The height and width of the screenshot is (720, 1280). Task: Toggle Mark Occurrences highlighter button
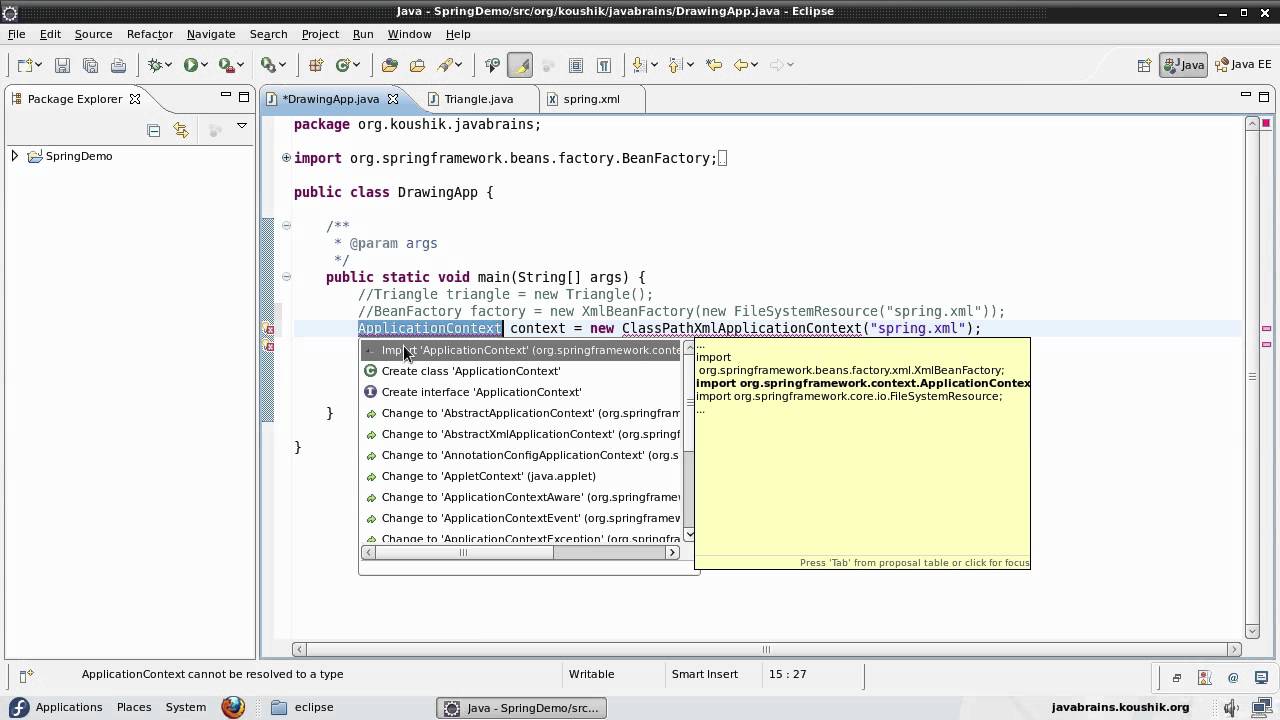pos(520,65)
